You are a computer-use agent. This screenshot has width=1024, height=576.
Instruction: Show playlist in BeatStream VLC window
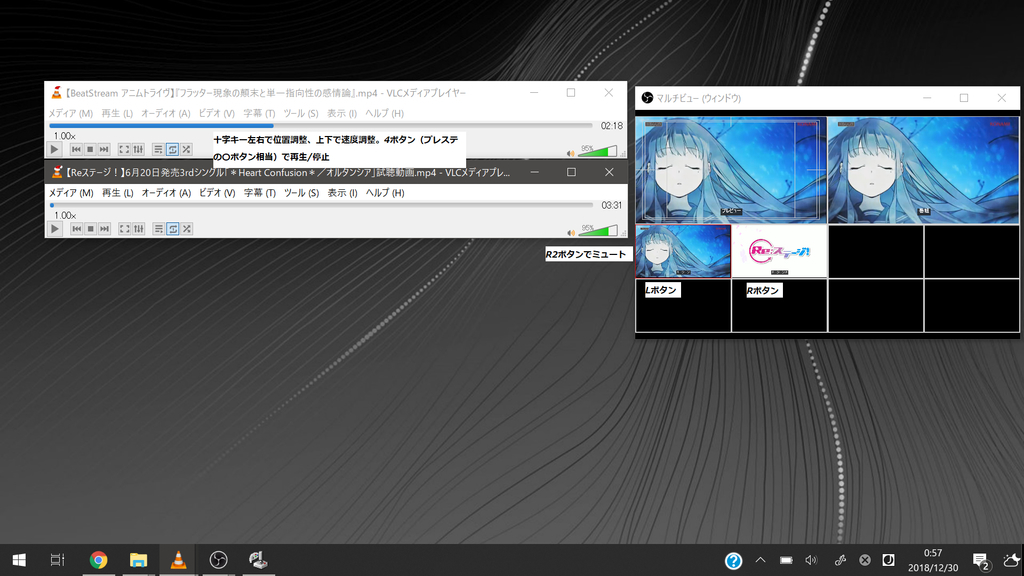(158, 150)
